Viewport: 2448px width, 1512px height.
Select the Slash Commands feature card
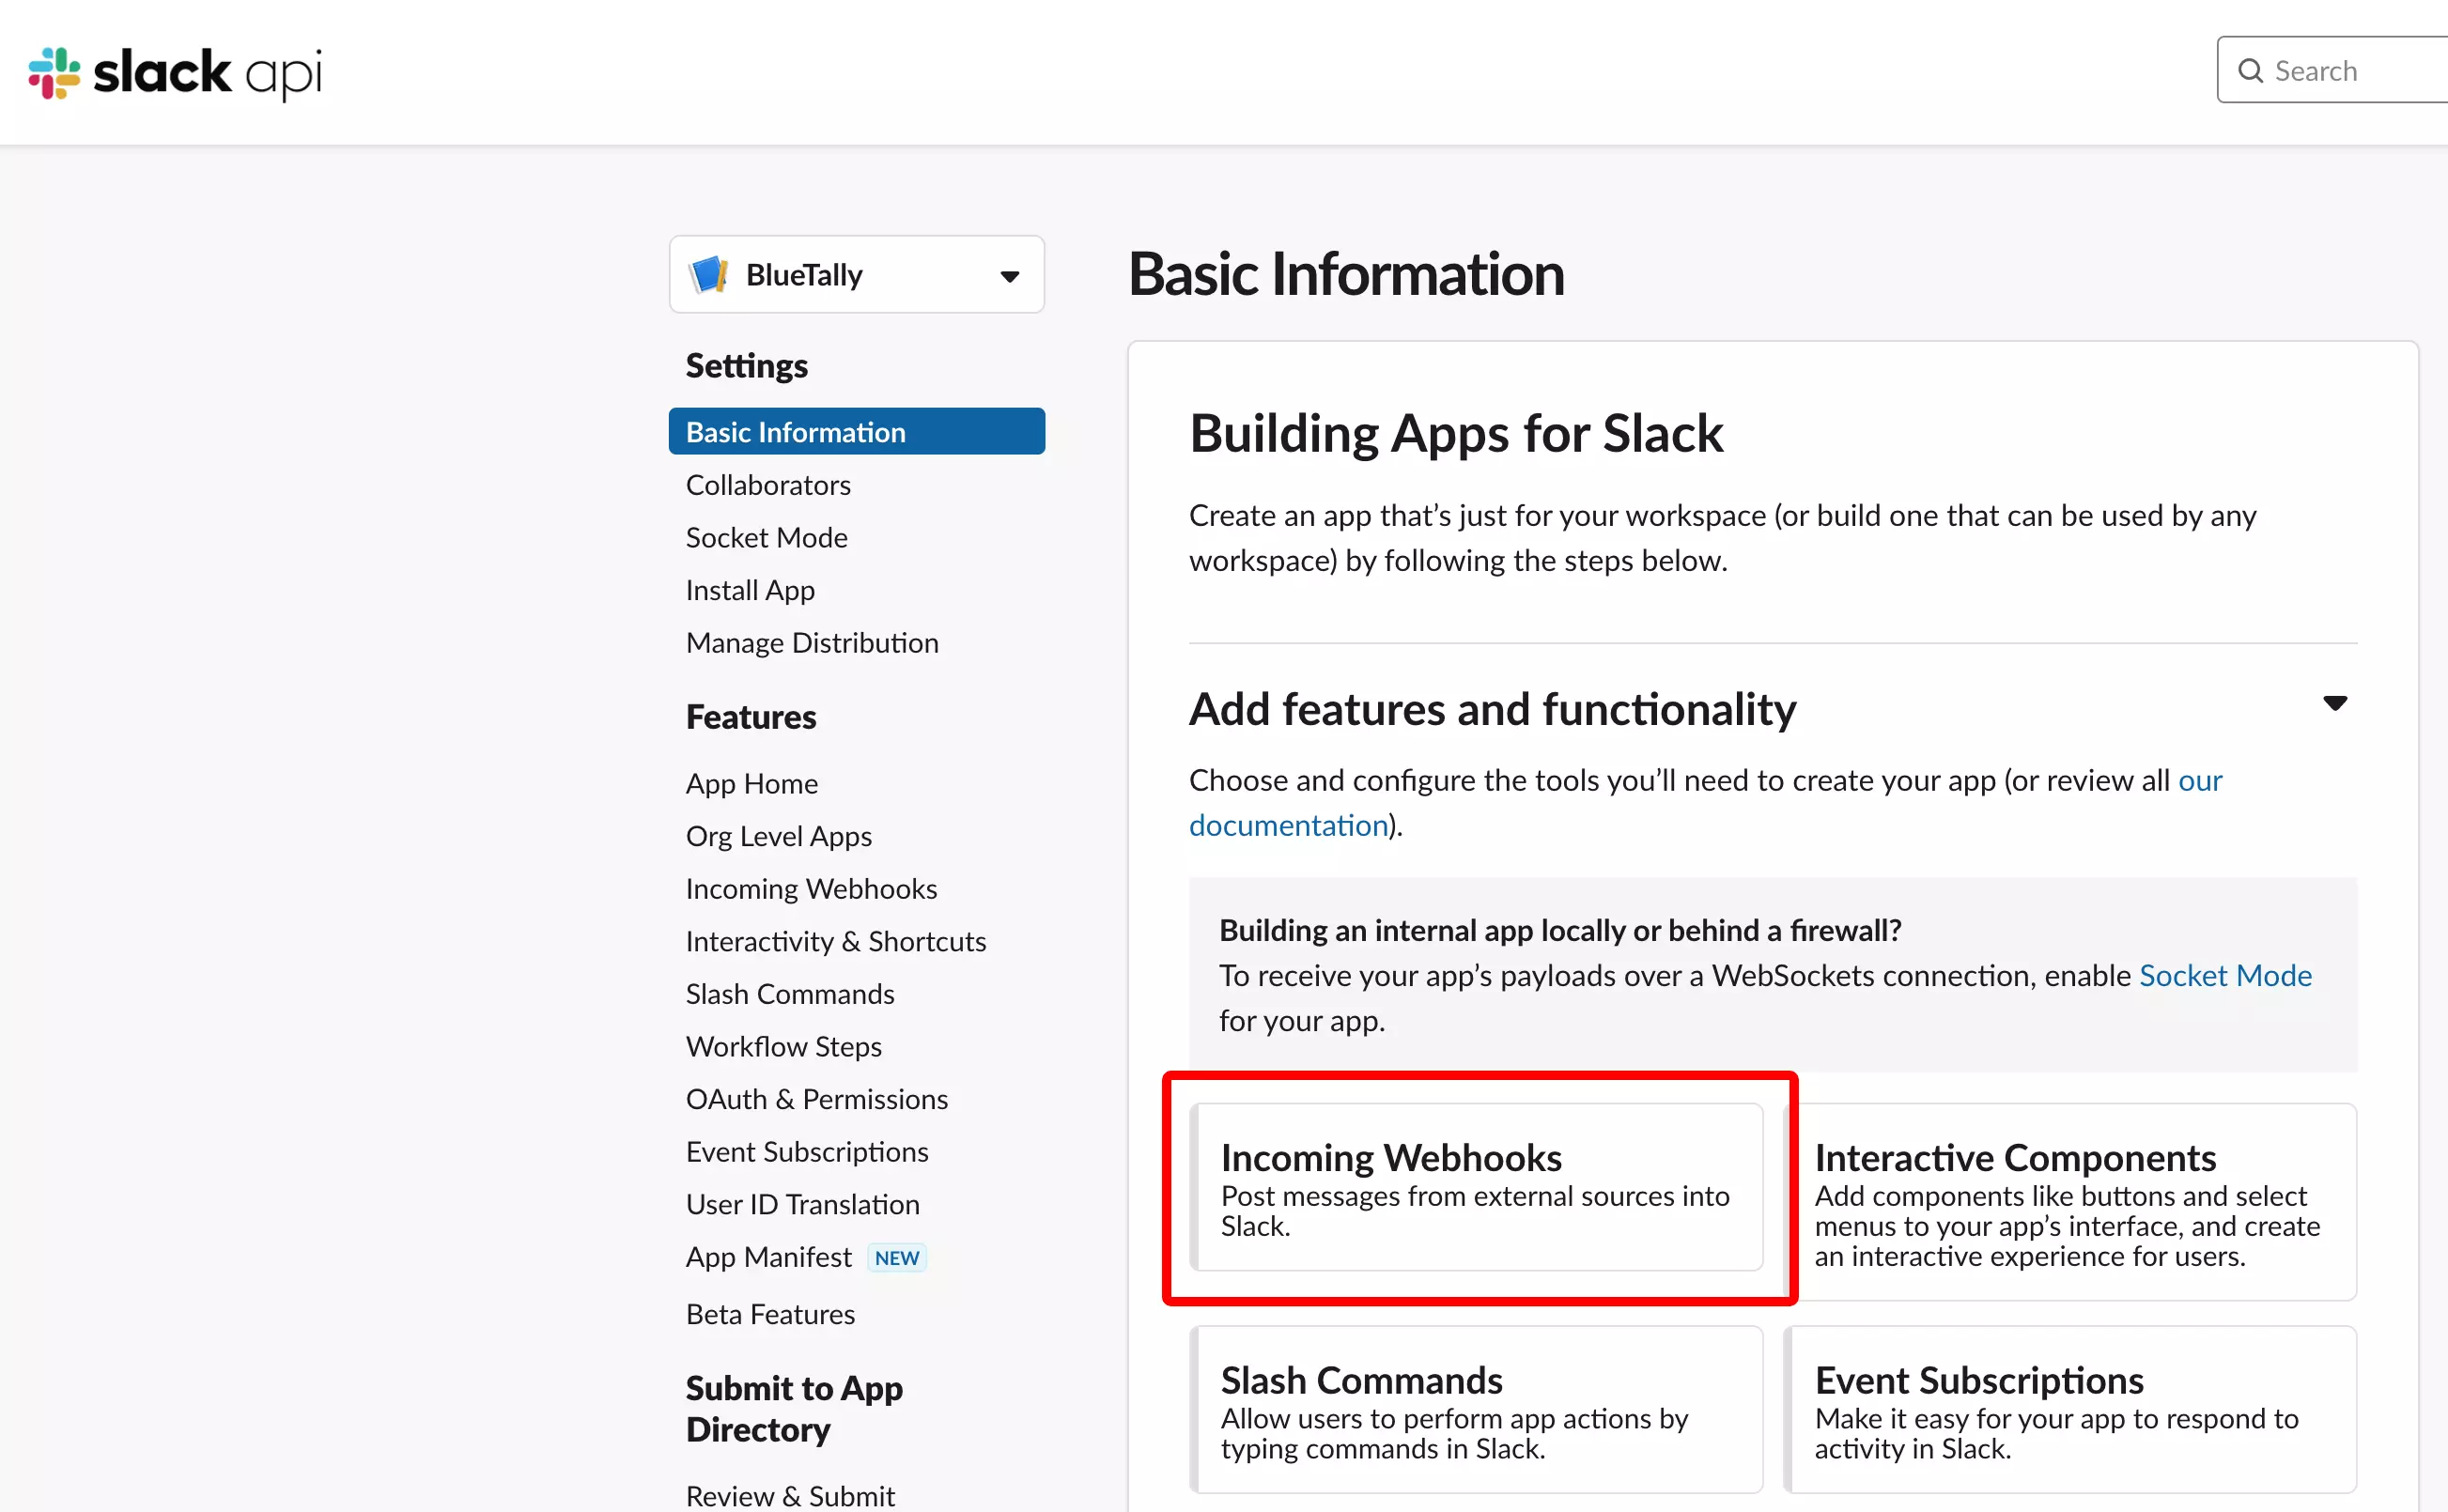(1476, 1410)
